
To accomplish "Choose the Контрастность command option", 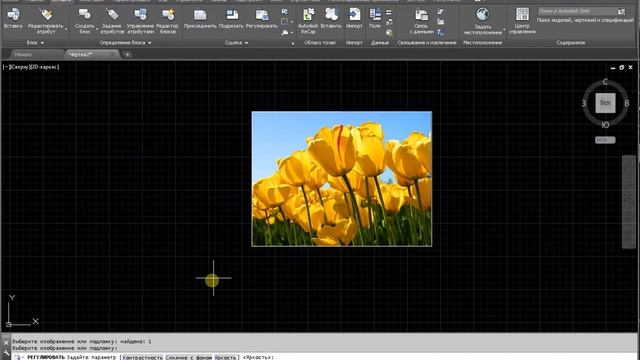I will coord(142,357).
